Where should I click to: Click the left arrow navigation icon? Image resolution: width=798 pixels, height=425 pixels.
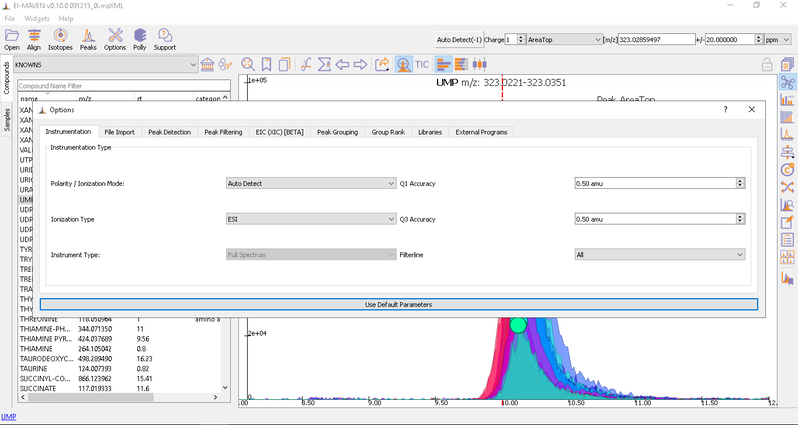click(x=342, y=65)
